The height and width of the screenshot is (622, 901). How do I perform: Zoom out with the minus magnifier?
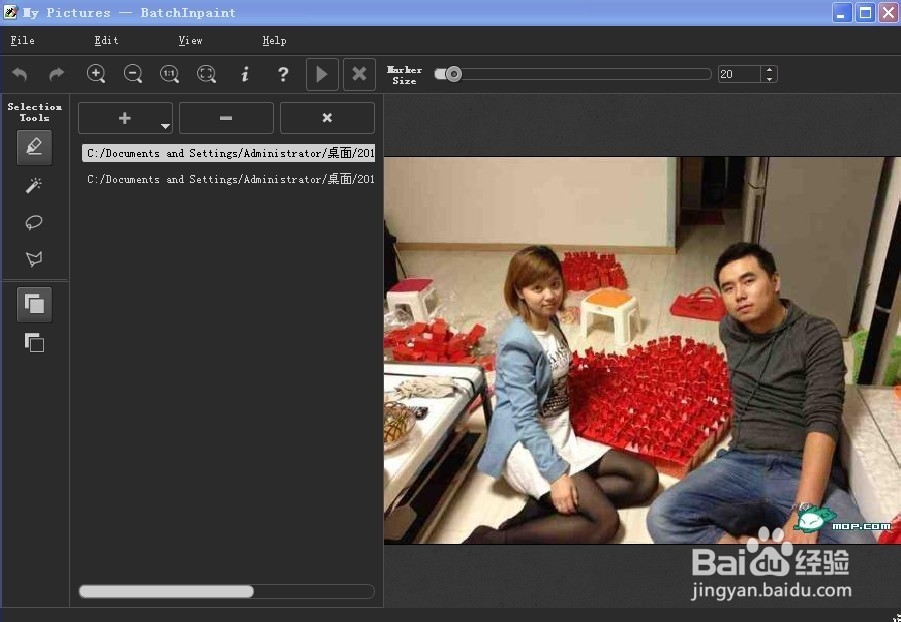(x=133, y=74)
